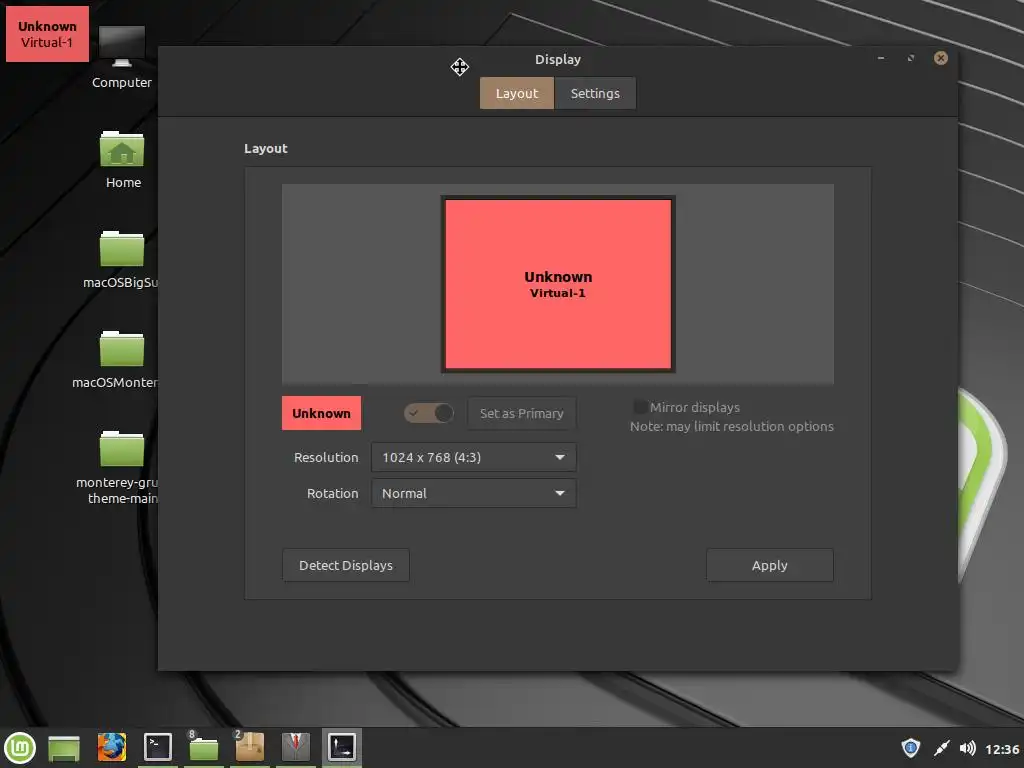This screenshot has width=1024, height=768.
Task: Click the Unknown Virtual-1 overlay label on desktop
Action: pyautogui.click(x=47, y=34)
